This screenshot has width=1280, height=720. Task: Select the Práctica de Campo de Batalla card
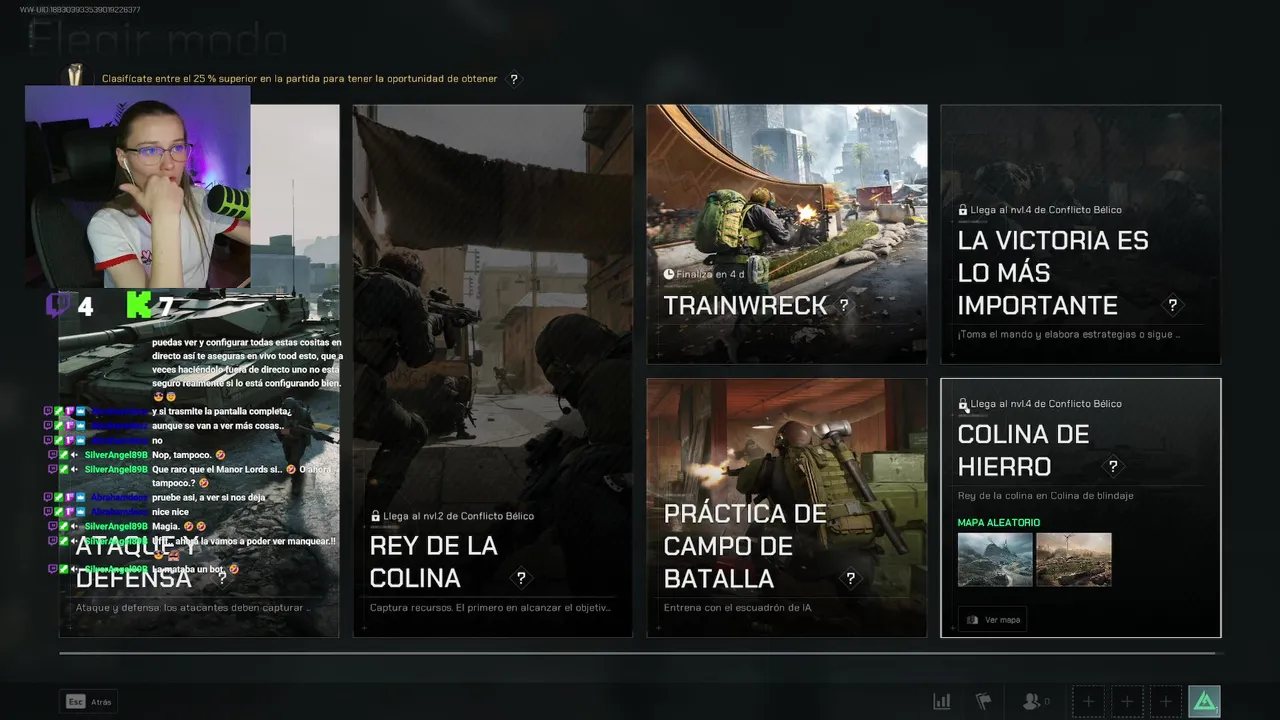(787, 508)
